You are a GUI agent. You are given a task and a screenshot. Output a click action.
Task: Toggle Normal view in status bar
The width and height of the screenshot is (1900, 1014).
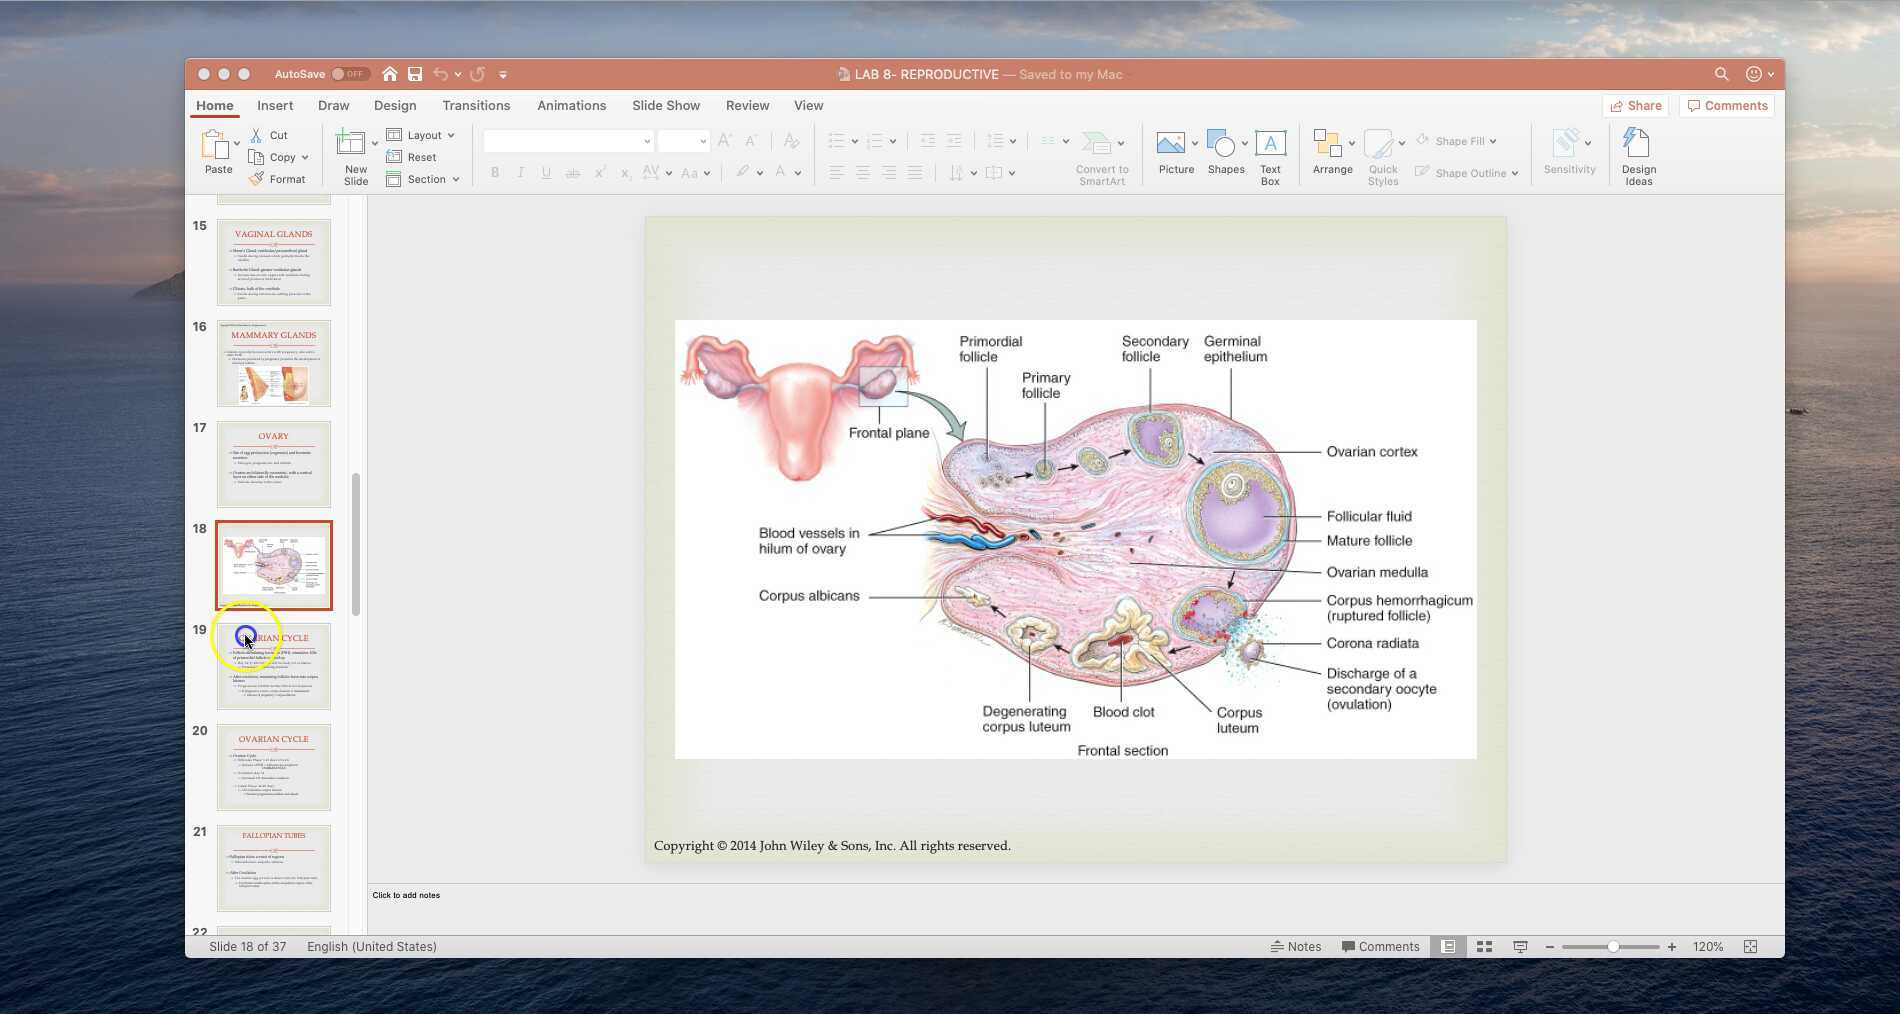(1448, 947)
